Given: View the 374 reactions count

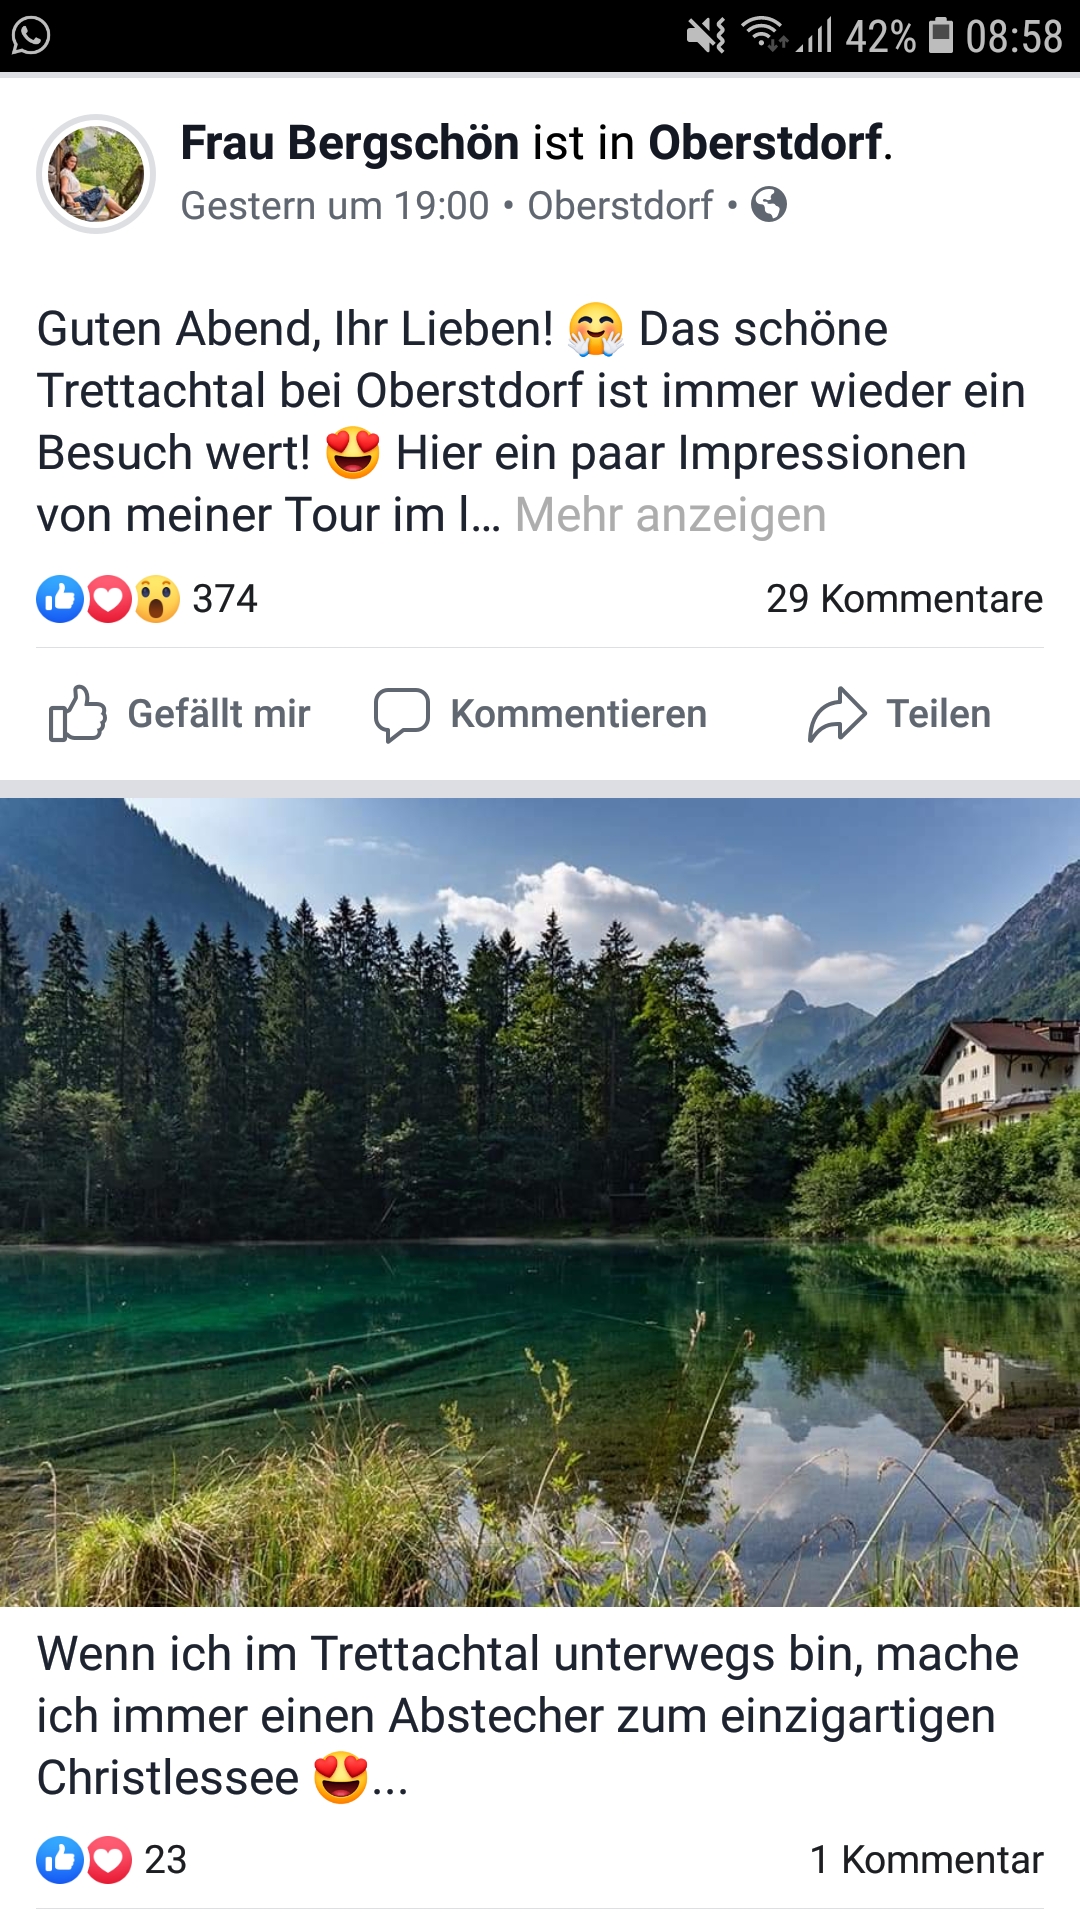Looking at the screenshot, I should 225,599.
